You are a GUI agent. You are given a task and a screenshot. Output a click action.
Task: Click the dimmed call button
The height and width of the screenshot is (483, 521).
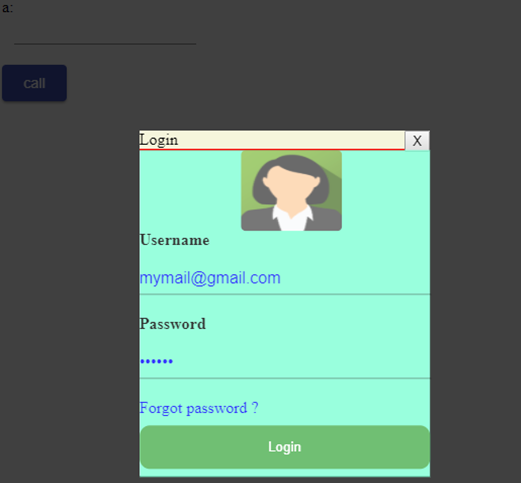[34, 83]
